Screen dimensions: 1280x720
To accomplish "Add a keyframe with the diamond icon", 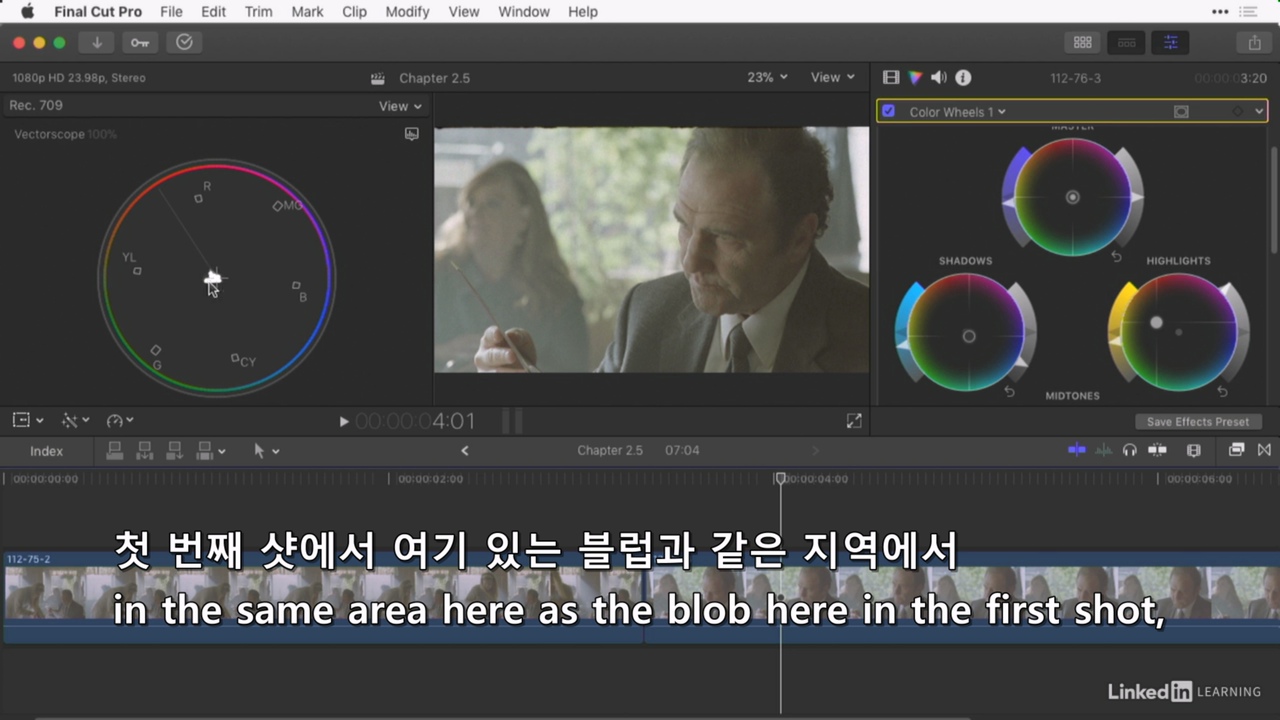I will [x=1237, y=112].
